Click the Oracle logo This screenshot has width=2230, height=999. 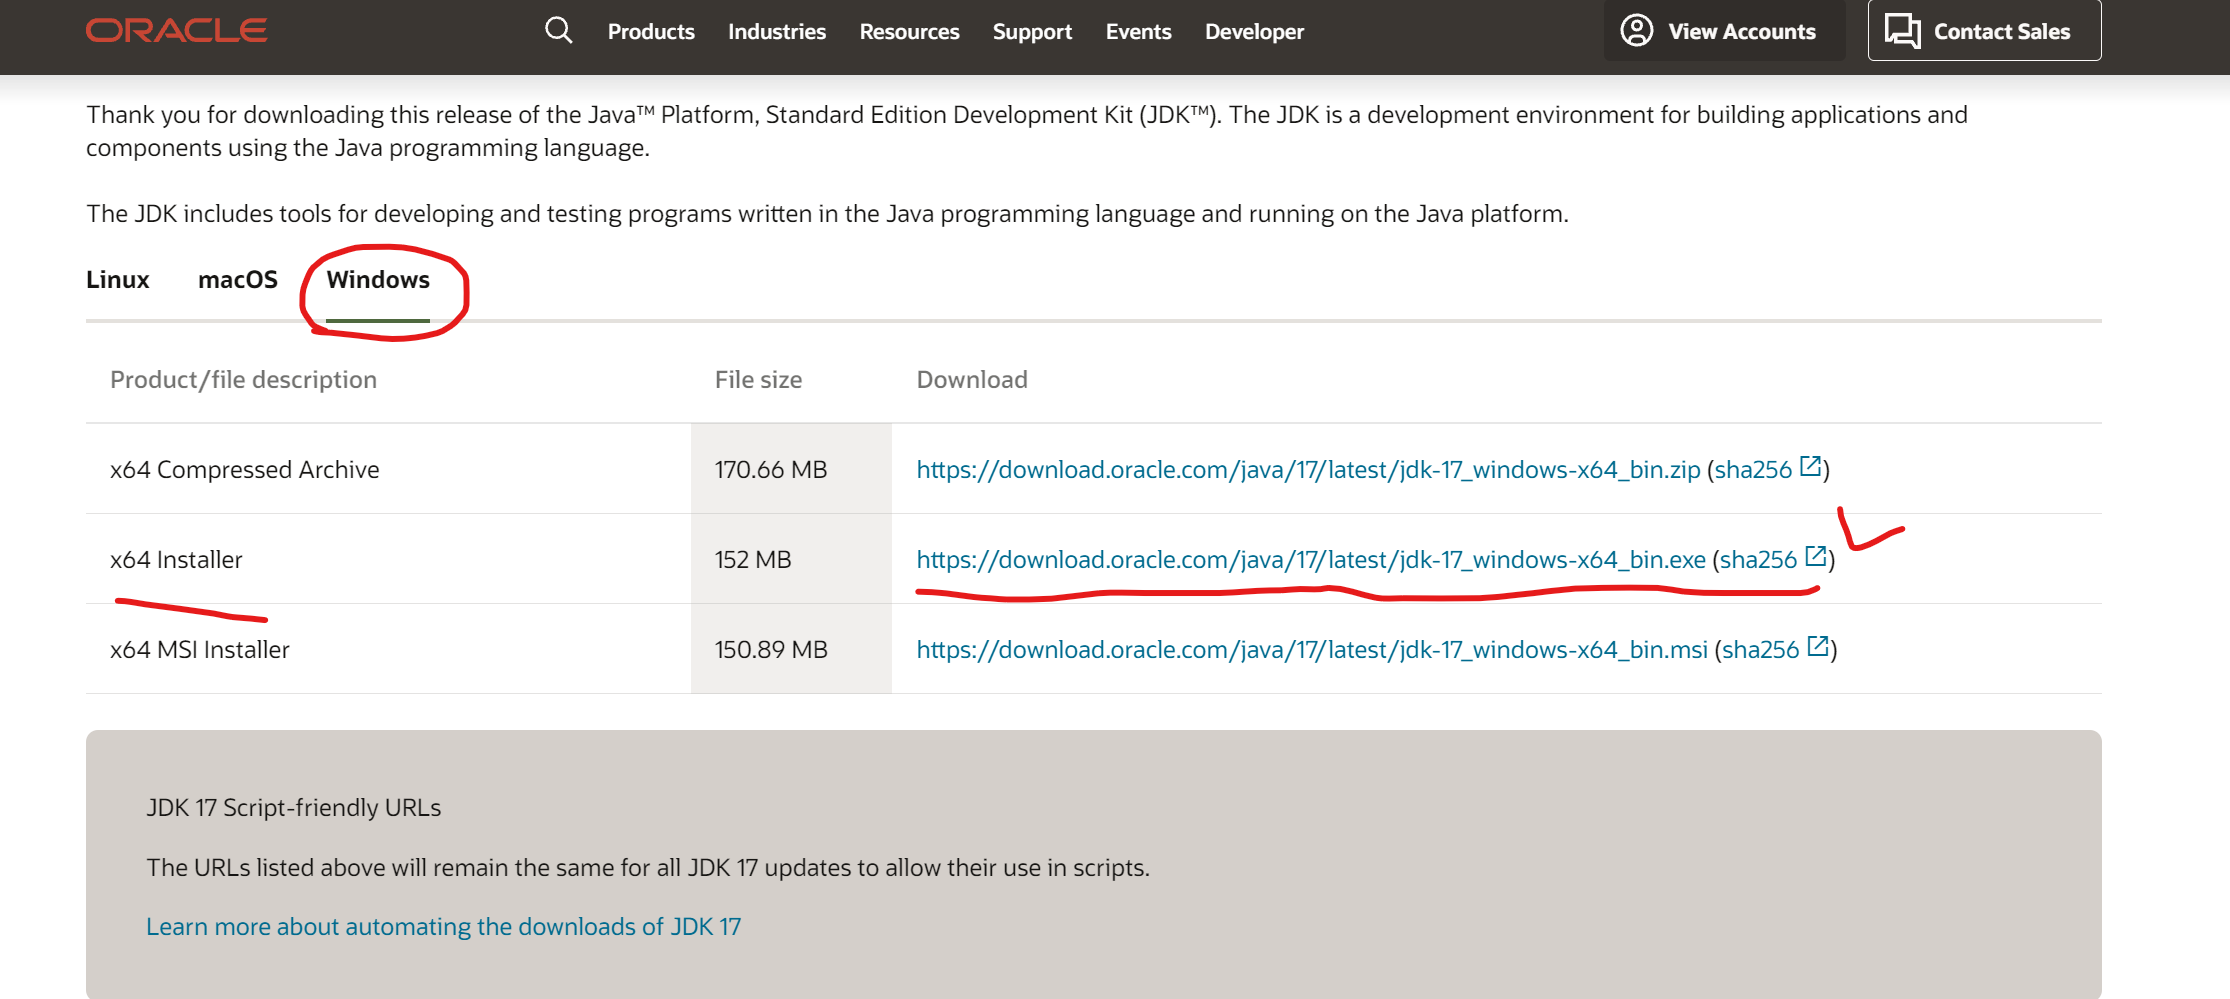click(176, 31)
